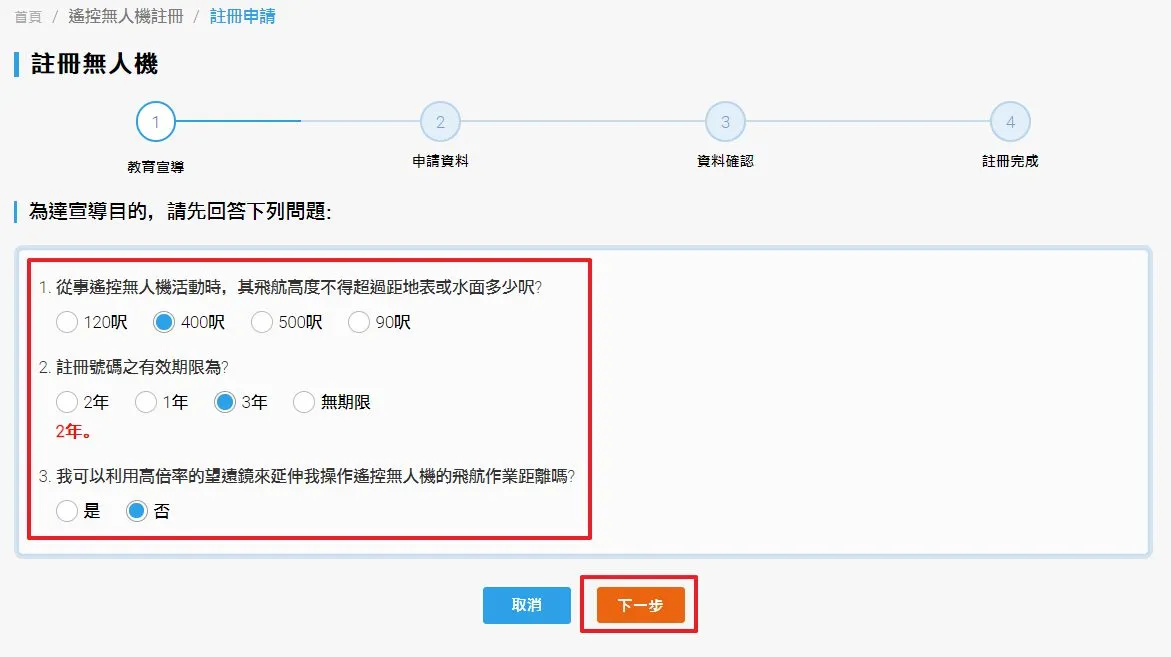
Task: Click step 2 circle 申請資料
Action: click(441, 122)
